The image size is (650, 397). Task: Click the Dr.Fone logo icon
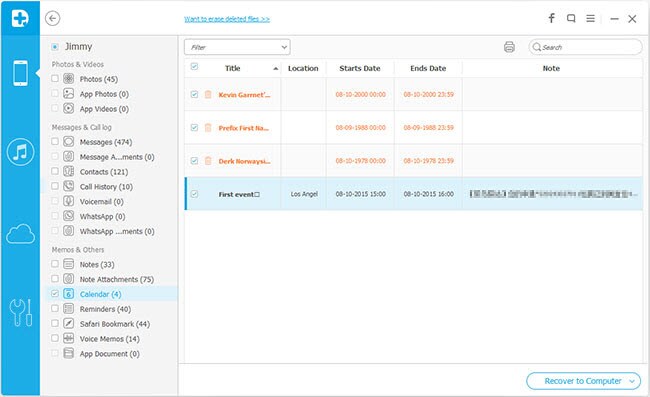pyautogui.click(x=20, y=18)
